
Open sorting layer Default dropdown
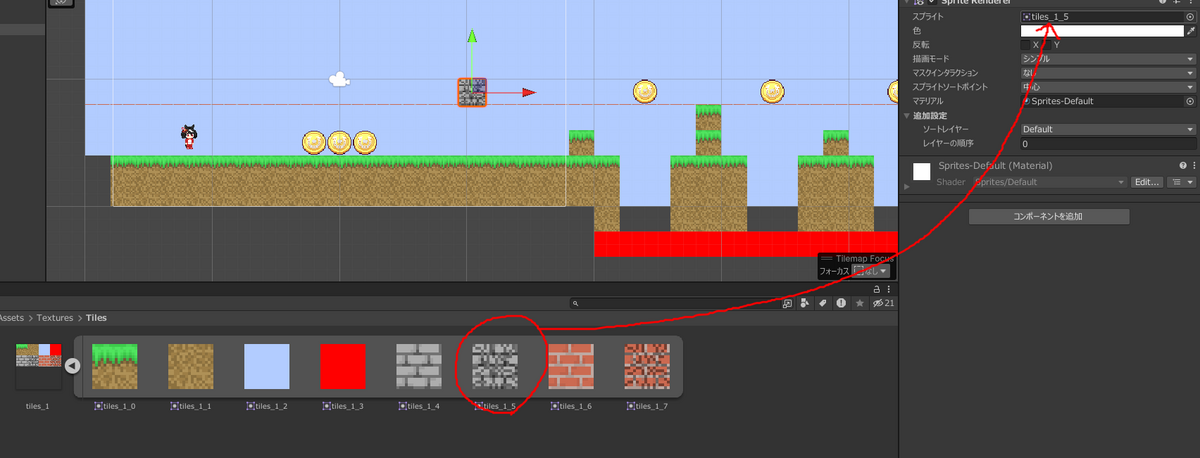pos(1109,129)
